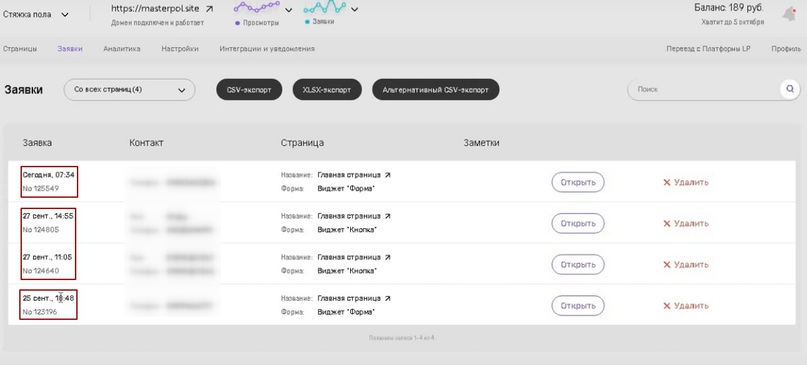
Task: Click the Баланс: 189 руб. text
Action: click(729, 8)
